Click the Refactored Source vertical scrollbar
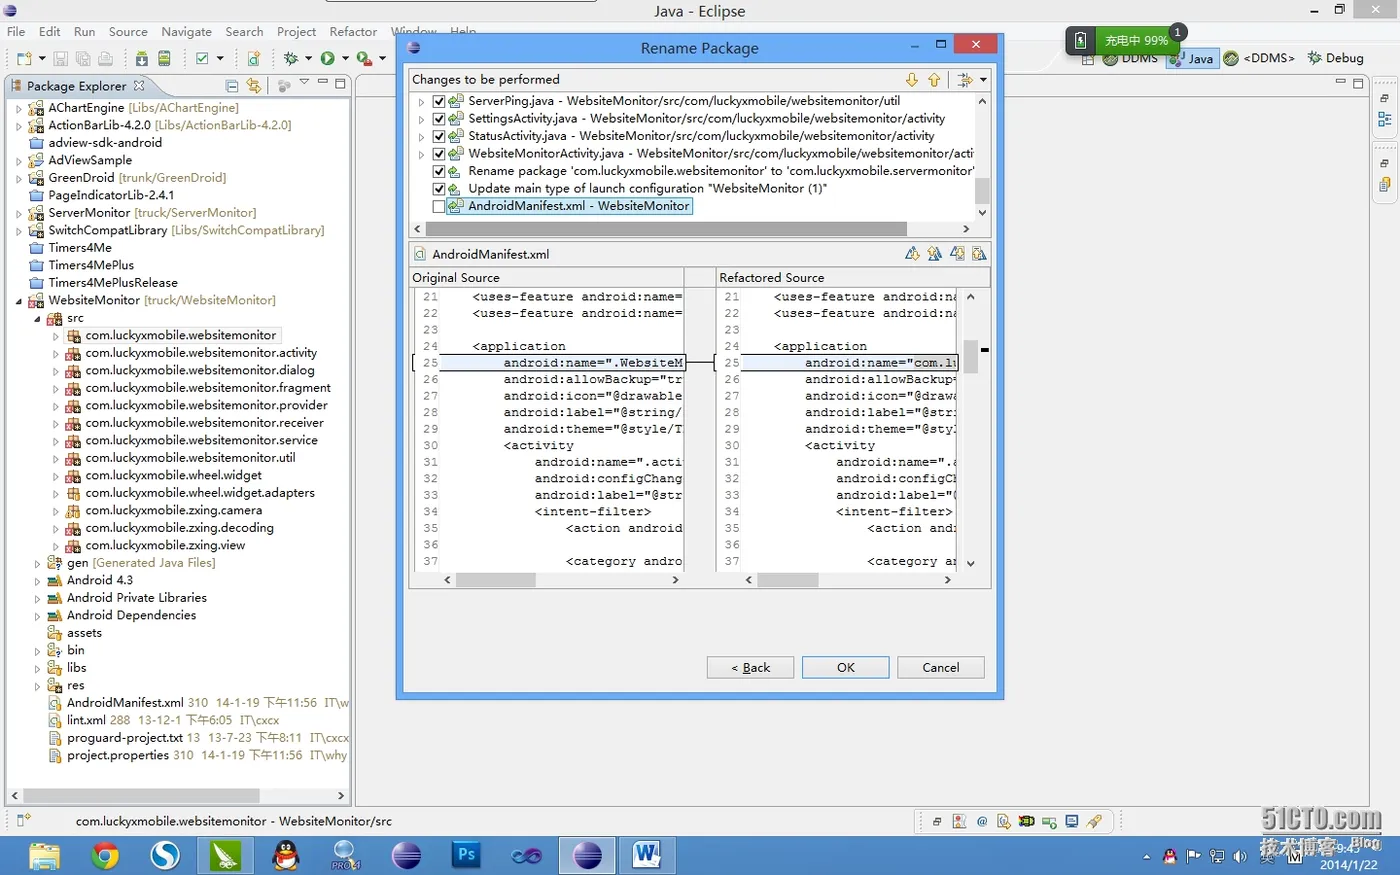The height and width of the screenshot is (875, 1400). [970, 356]
